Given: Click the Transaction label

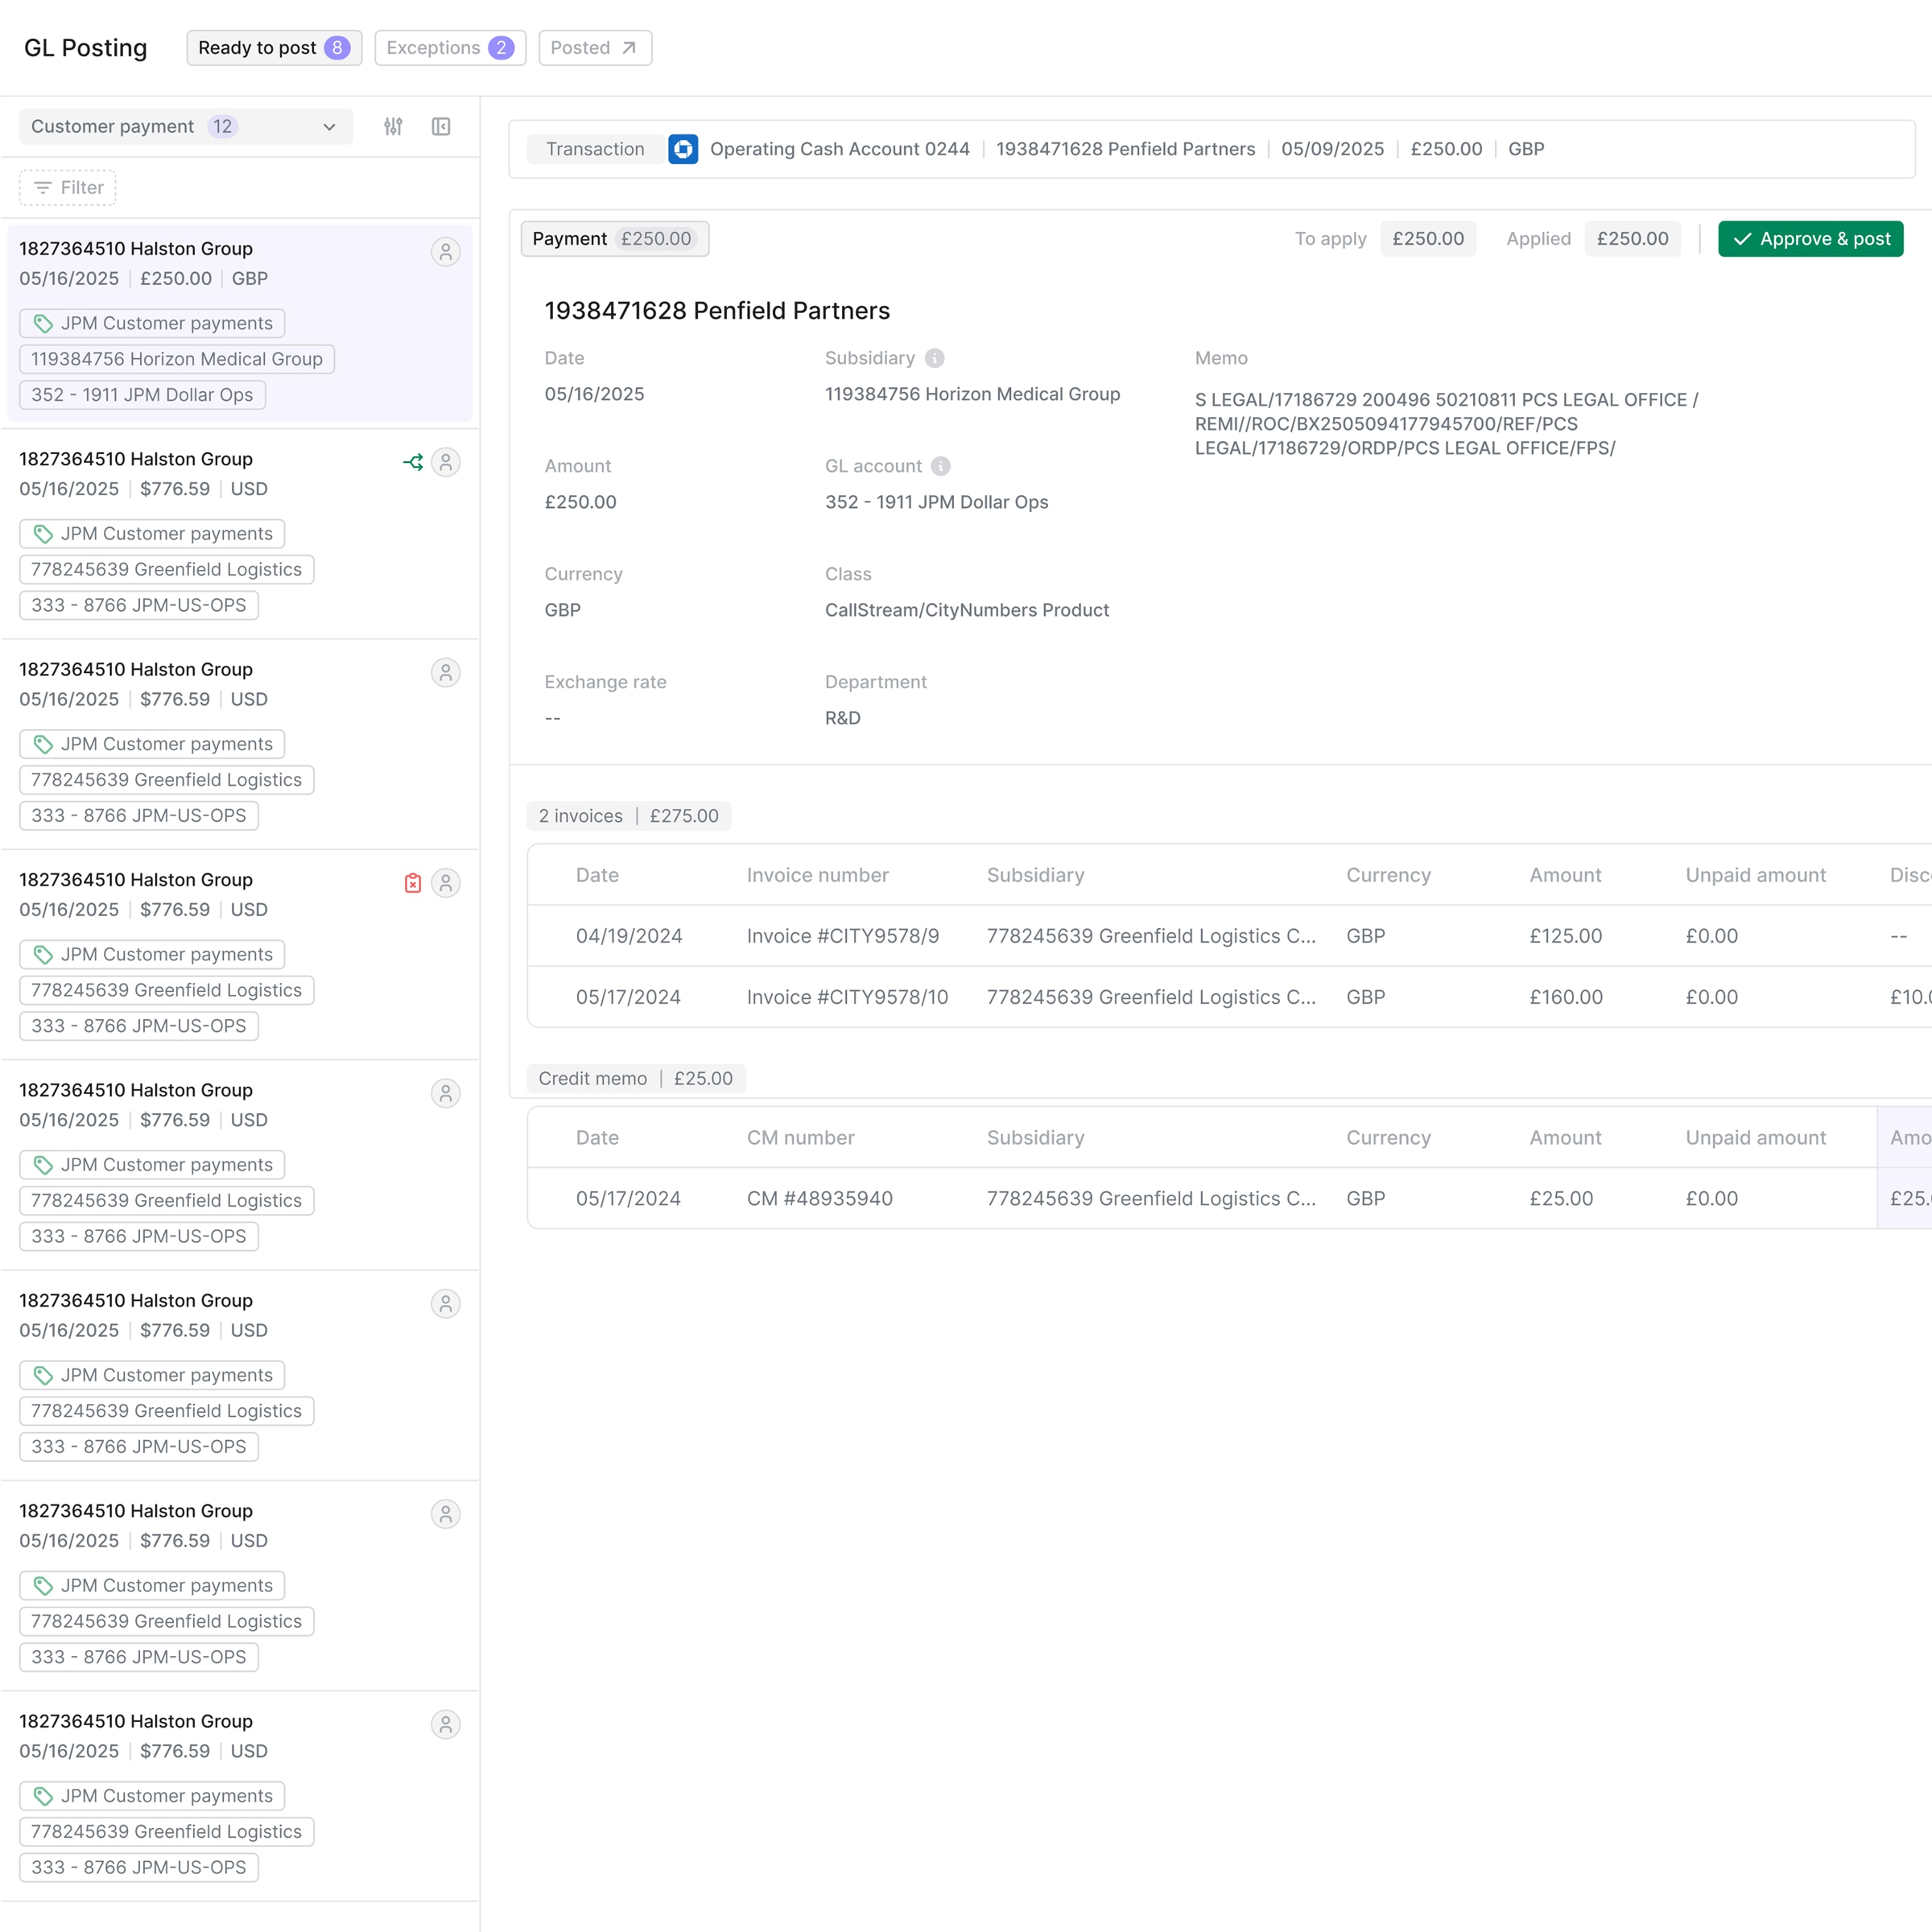Looking at the screenshot, I should pos(595,149).
